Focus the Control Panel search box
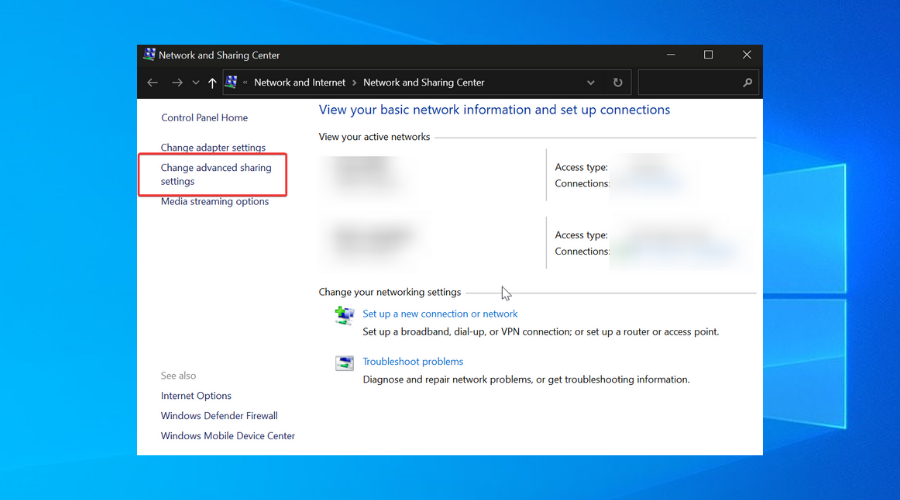This screenshot has height=500, width=900. [690, 83]
